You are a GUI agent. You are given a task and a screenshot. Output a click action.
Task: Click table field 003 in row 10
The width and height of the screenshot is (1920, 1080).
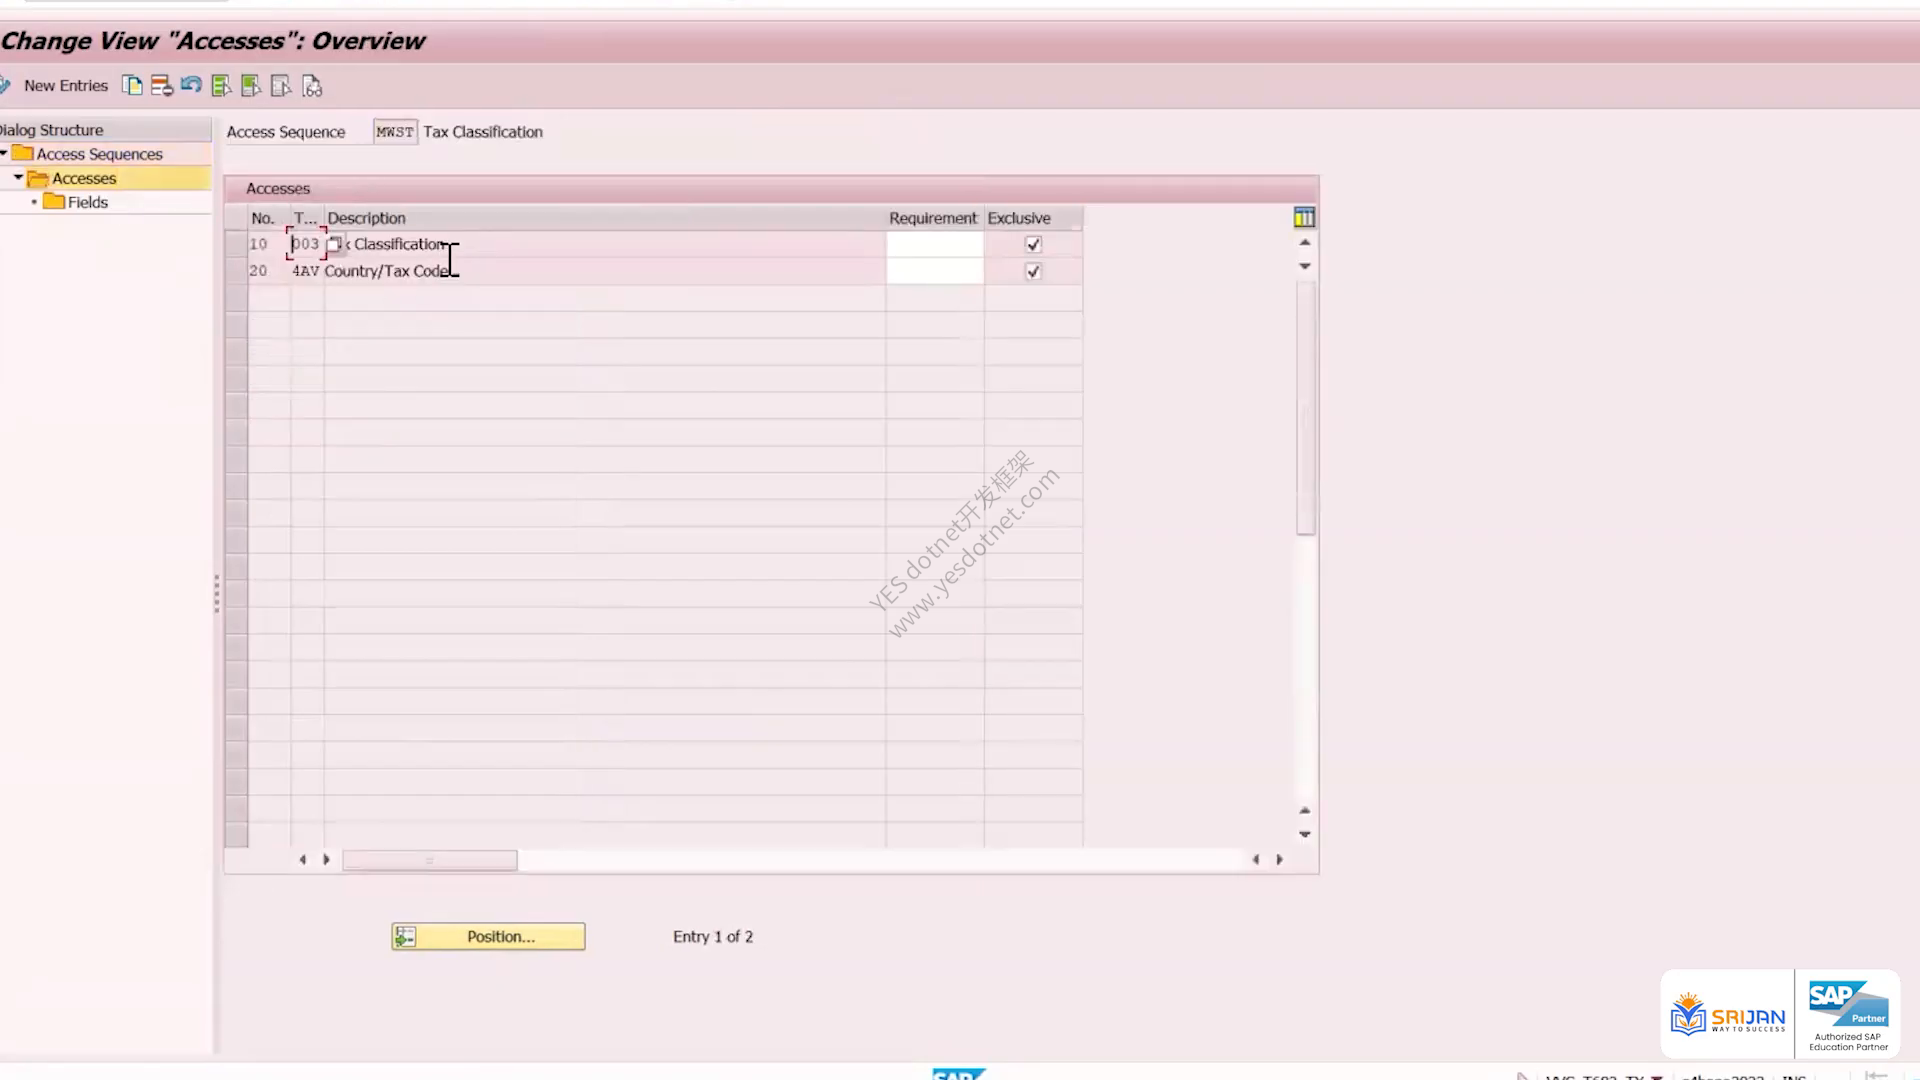(x=305, y=244)
